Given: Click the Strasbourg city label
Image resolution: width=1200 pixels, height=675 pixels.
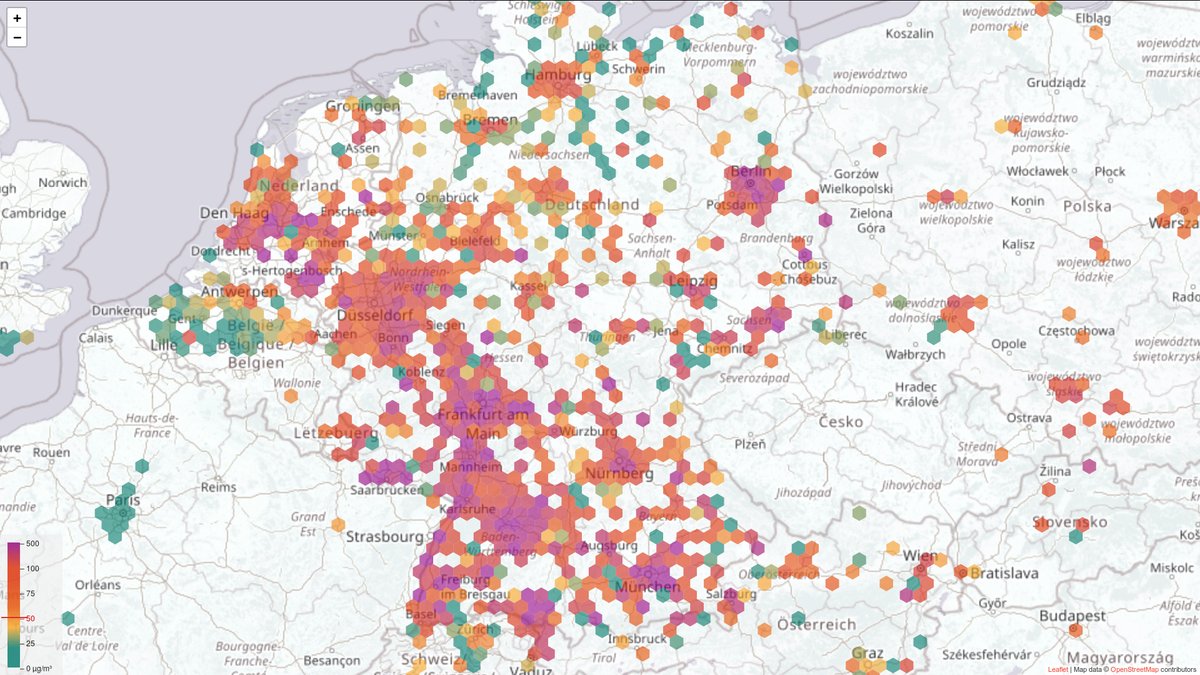Looking at the screenshot, I should point(385,536).
